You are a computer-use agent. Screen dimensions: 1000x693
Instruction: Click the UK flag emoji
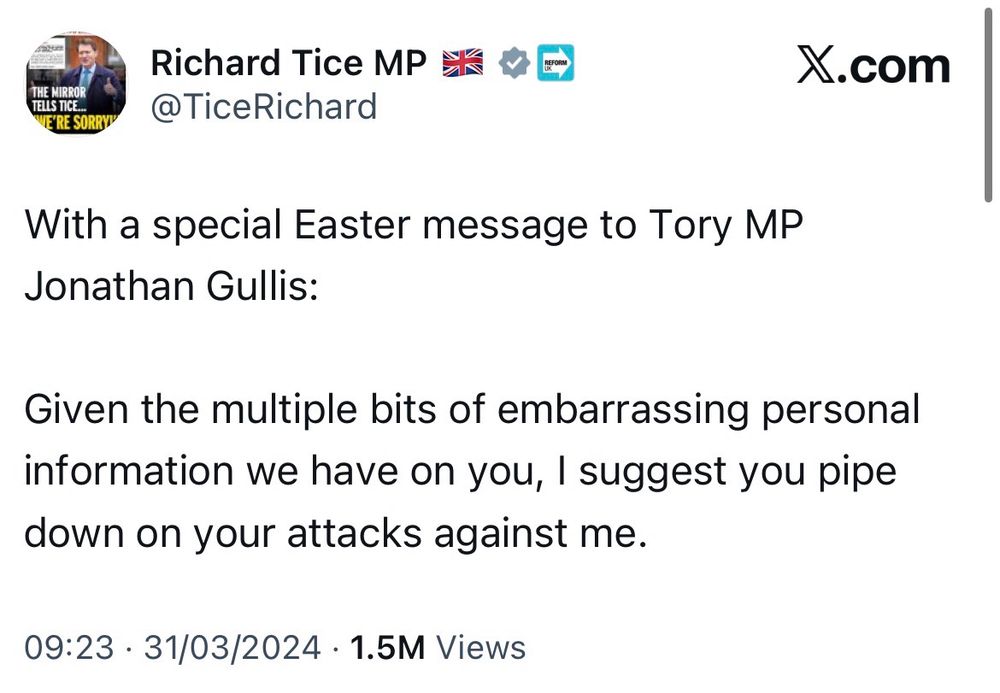click(x=463, y=63)
